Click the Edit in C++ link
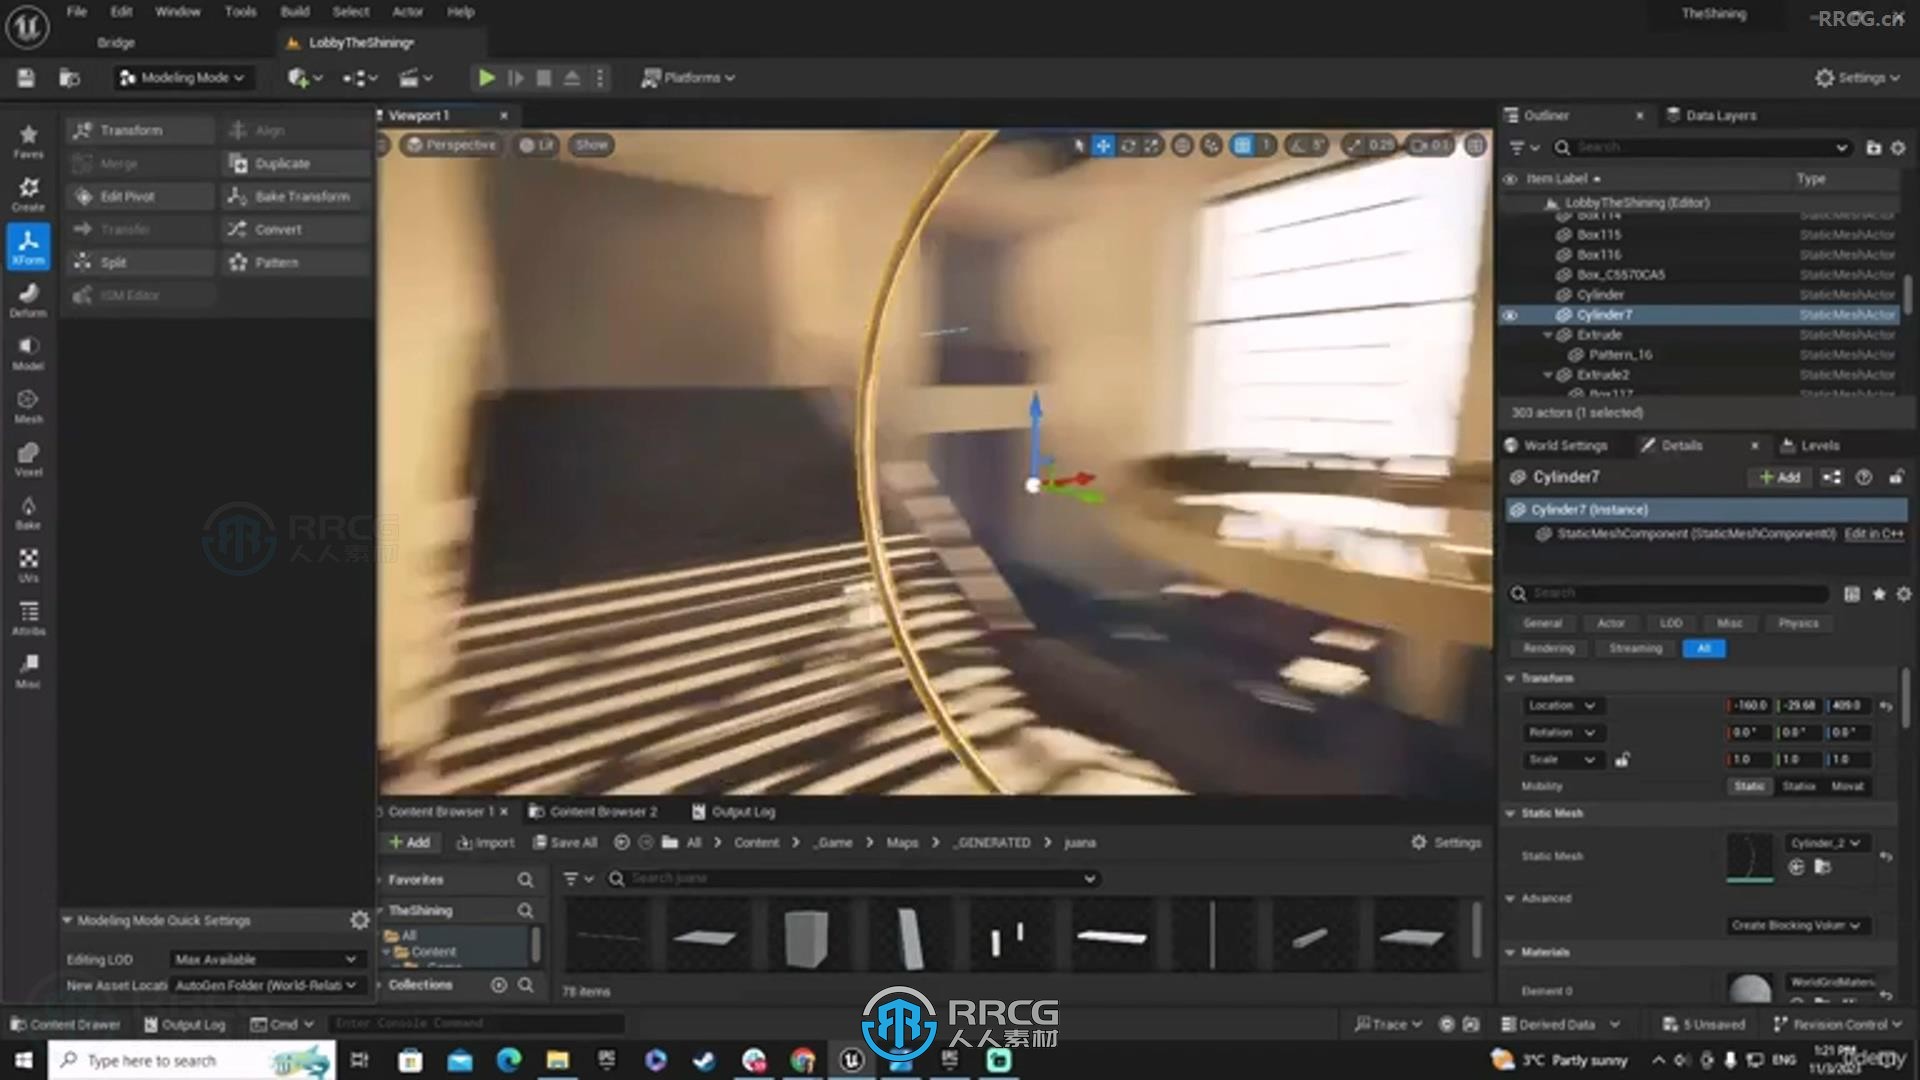Screen dimensions: 1920x1080 coord(1874,534)
